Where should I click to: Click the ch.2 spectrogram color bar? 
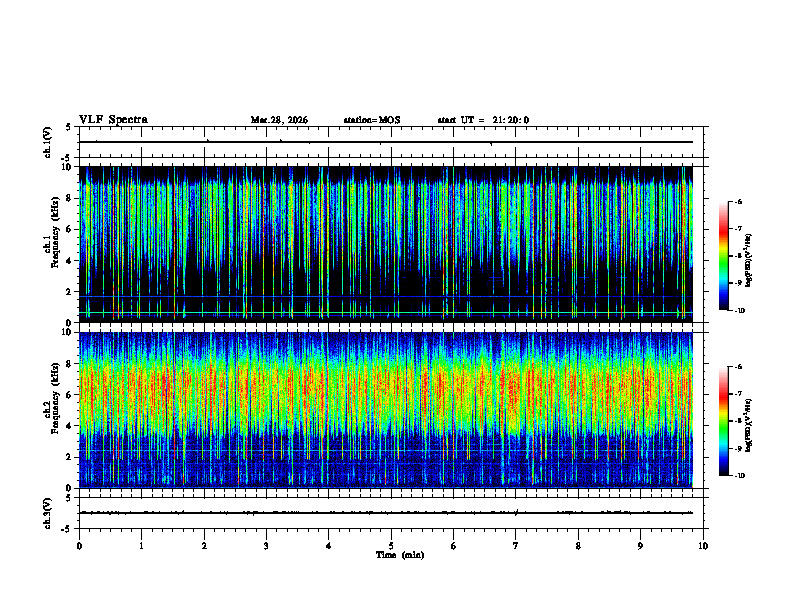pos(723,421)
